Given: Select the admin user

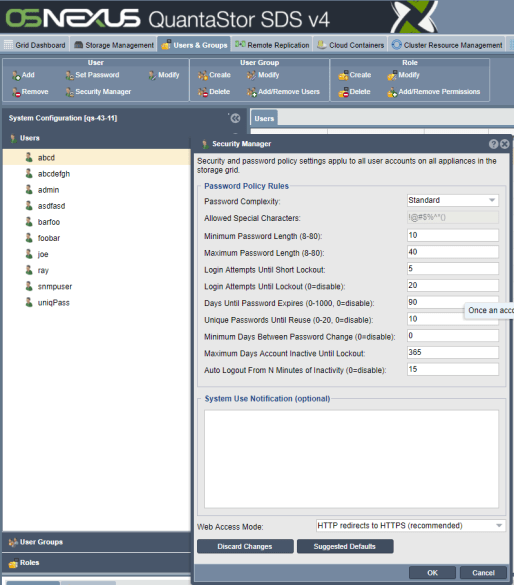Looking at the screenshot, I should [97, 190].
